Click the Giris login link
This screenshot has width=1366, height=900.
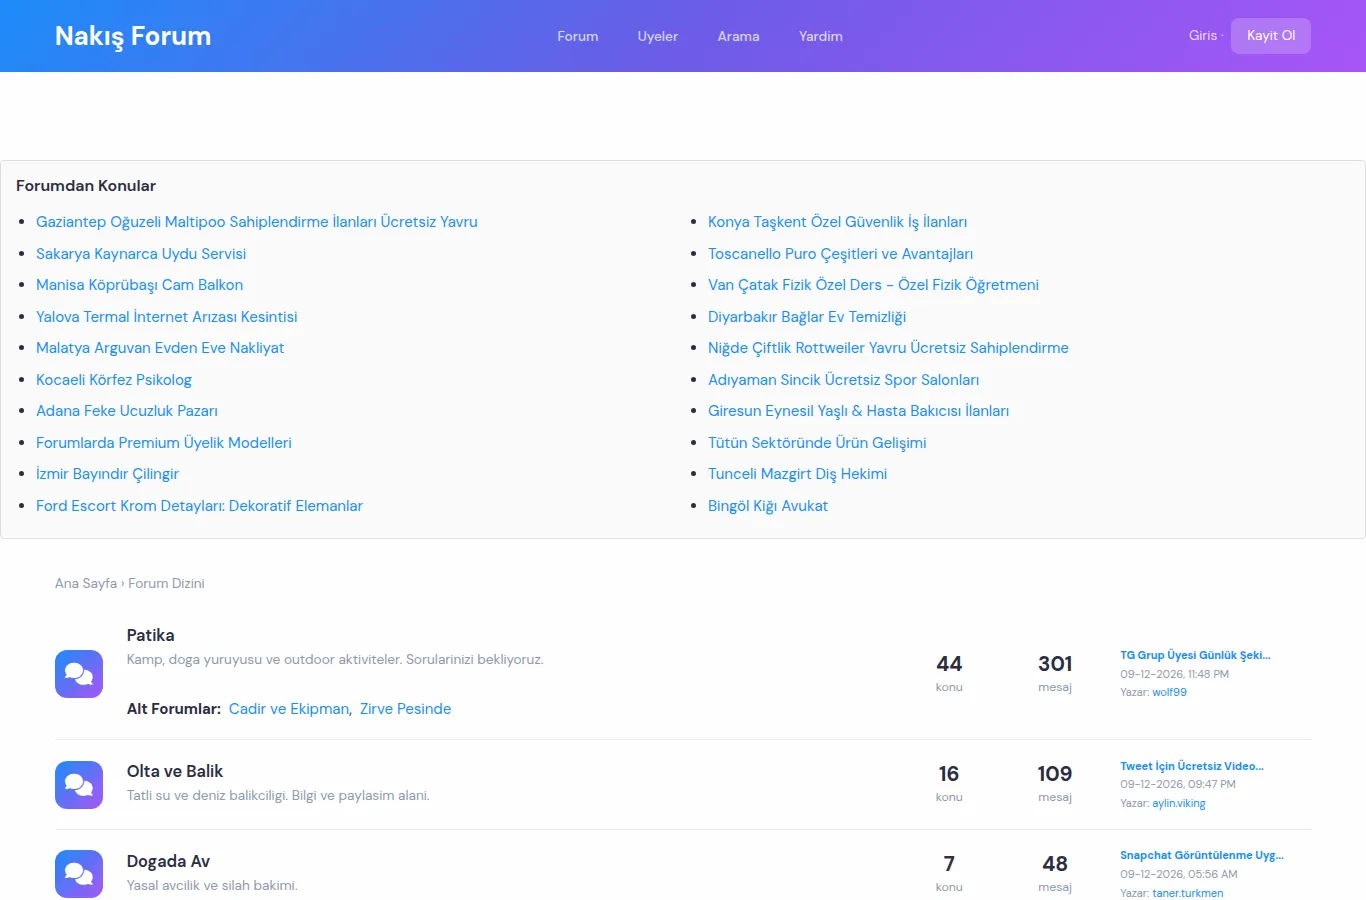click(1203, 35)
